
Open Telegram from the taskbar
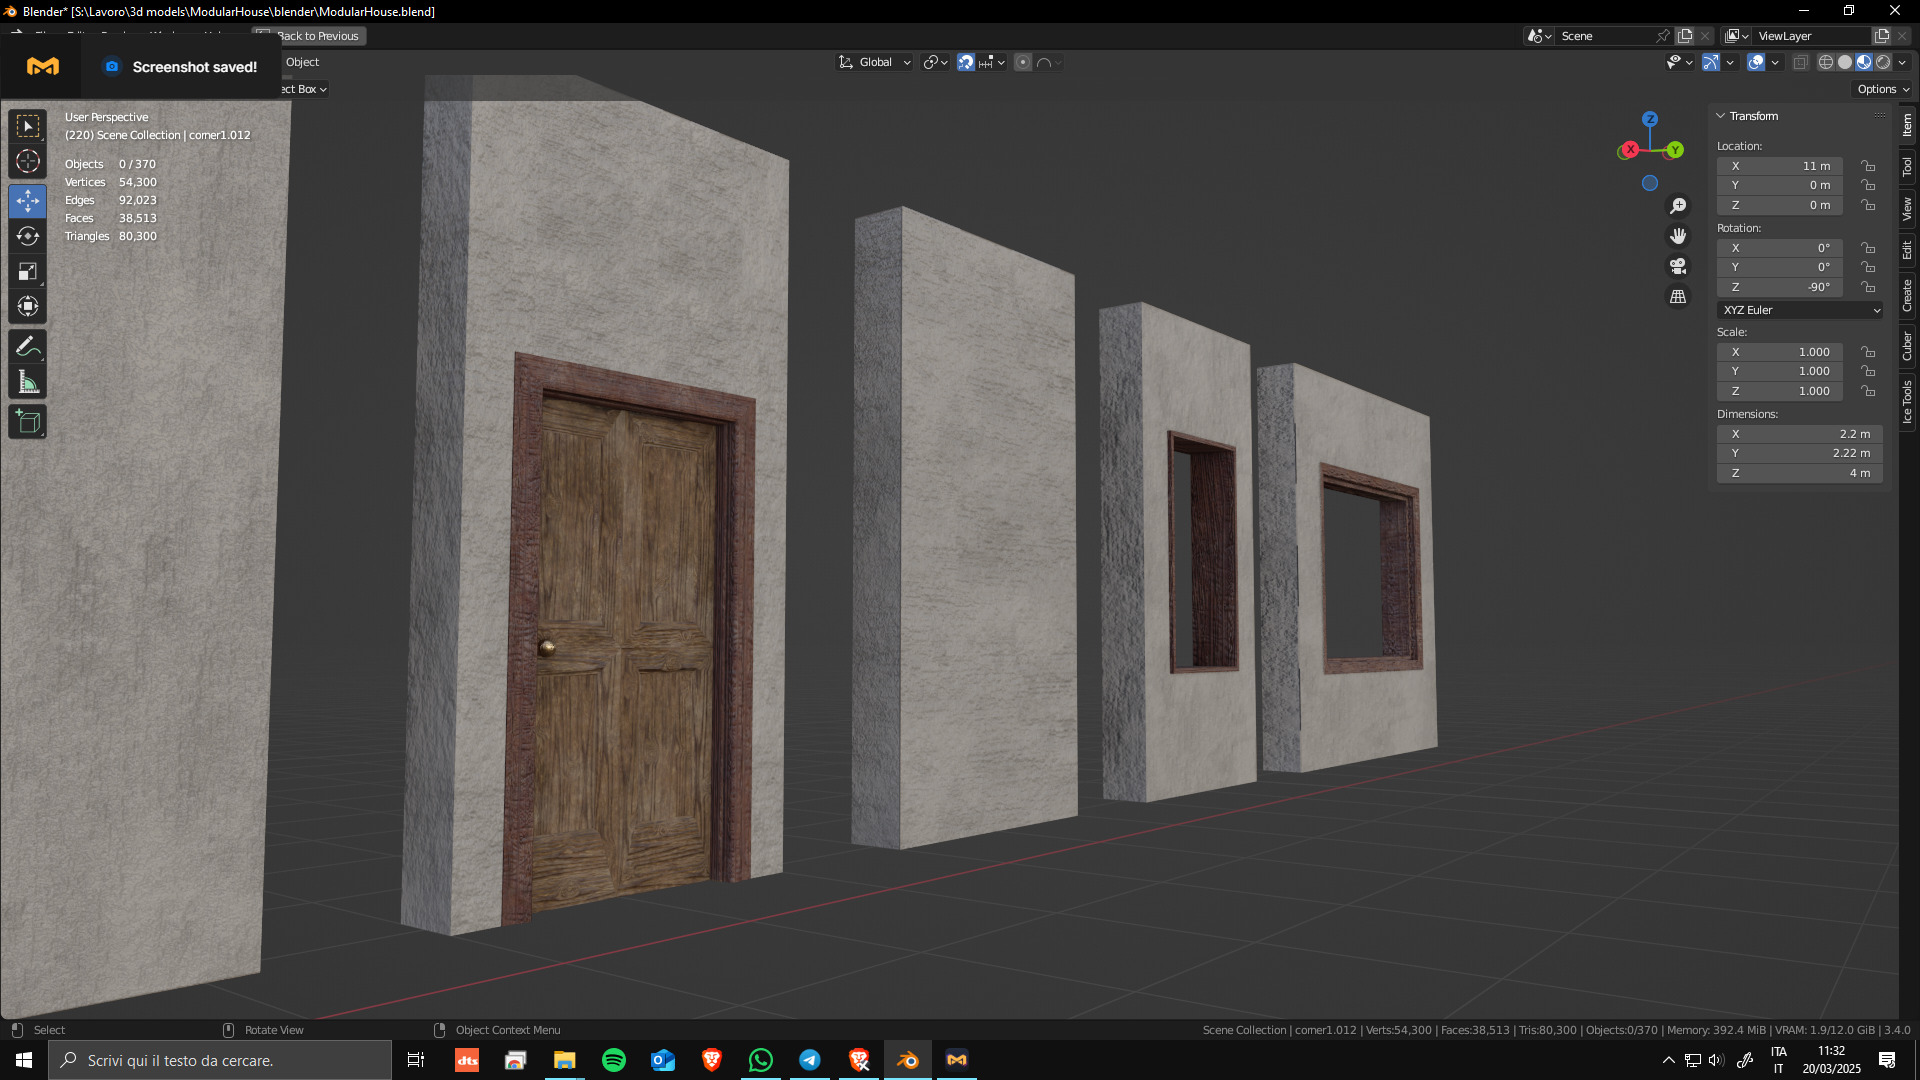[810, 1060]
